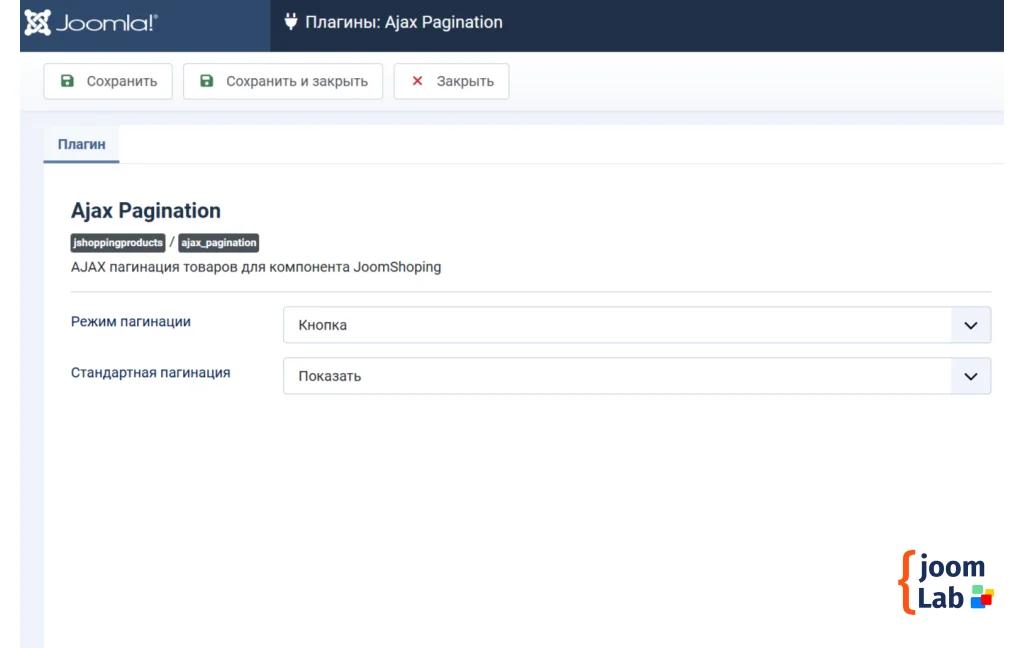Click the Сохранить button label
Viewport: 1024px width, 648px height.
tap(122, 82)
